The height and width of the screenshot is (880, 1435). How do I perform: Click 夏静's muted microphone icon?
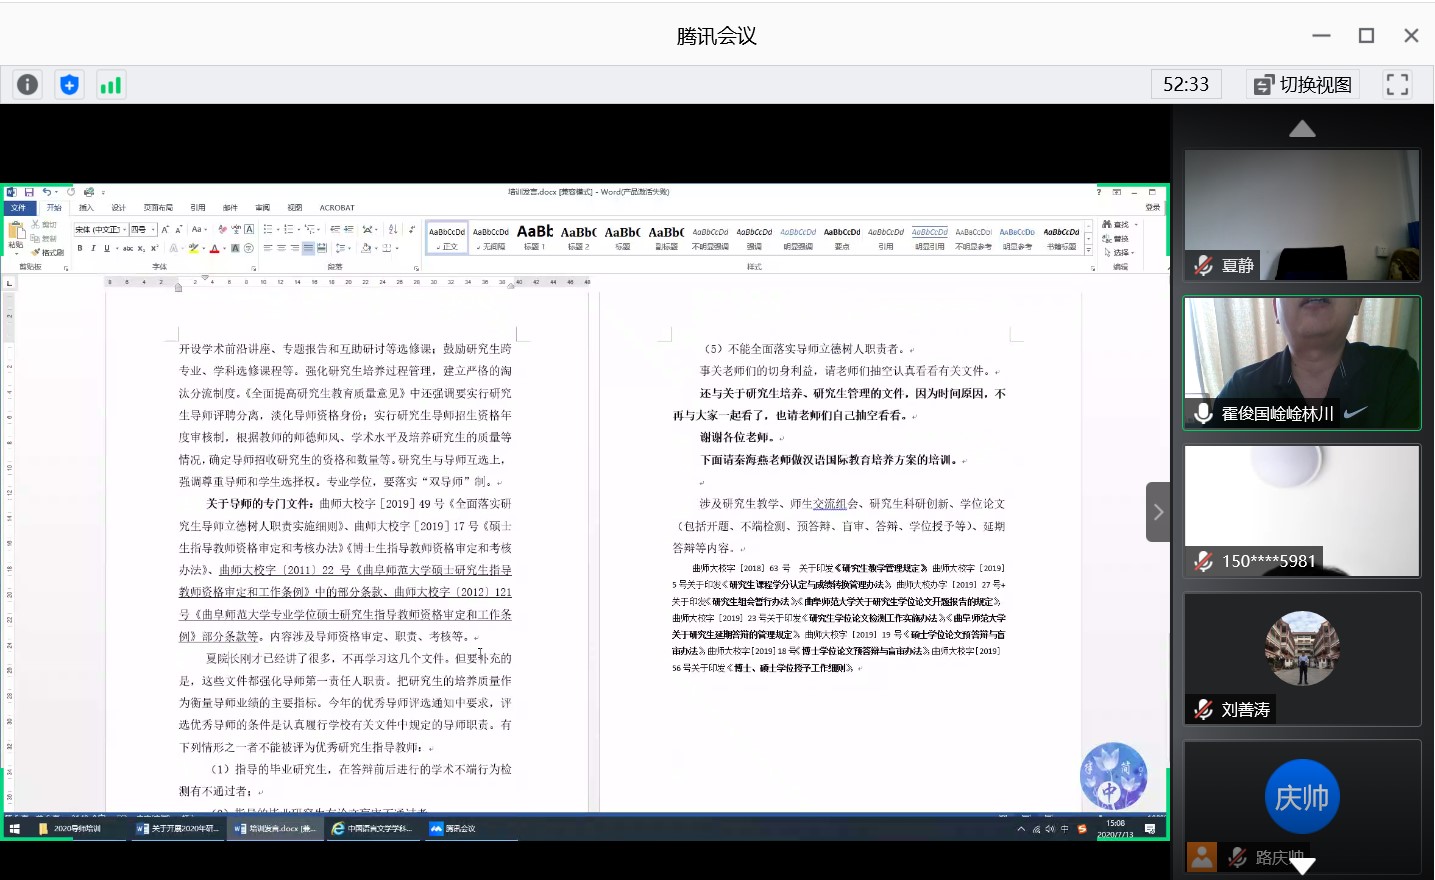(1204, 266)
